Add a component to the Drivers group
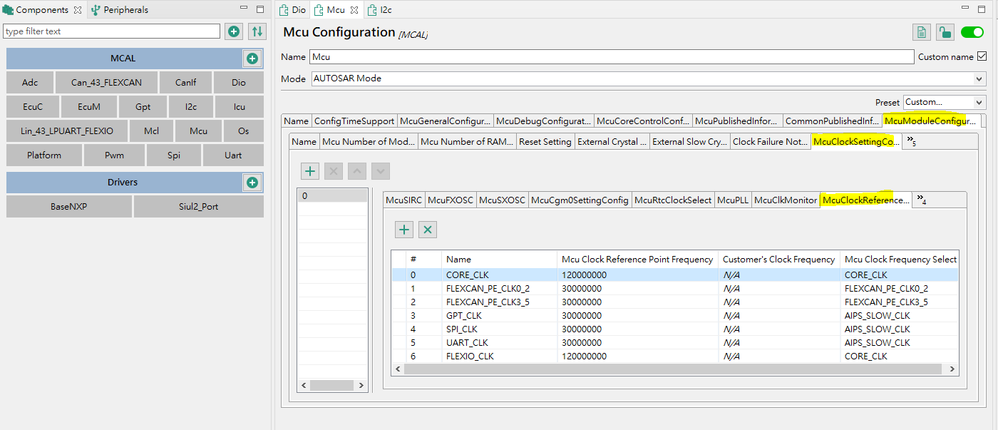This screenshot has width=998, height=430. click(252, 183)
